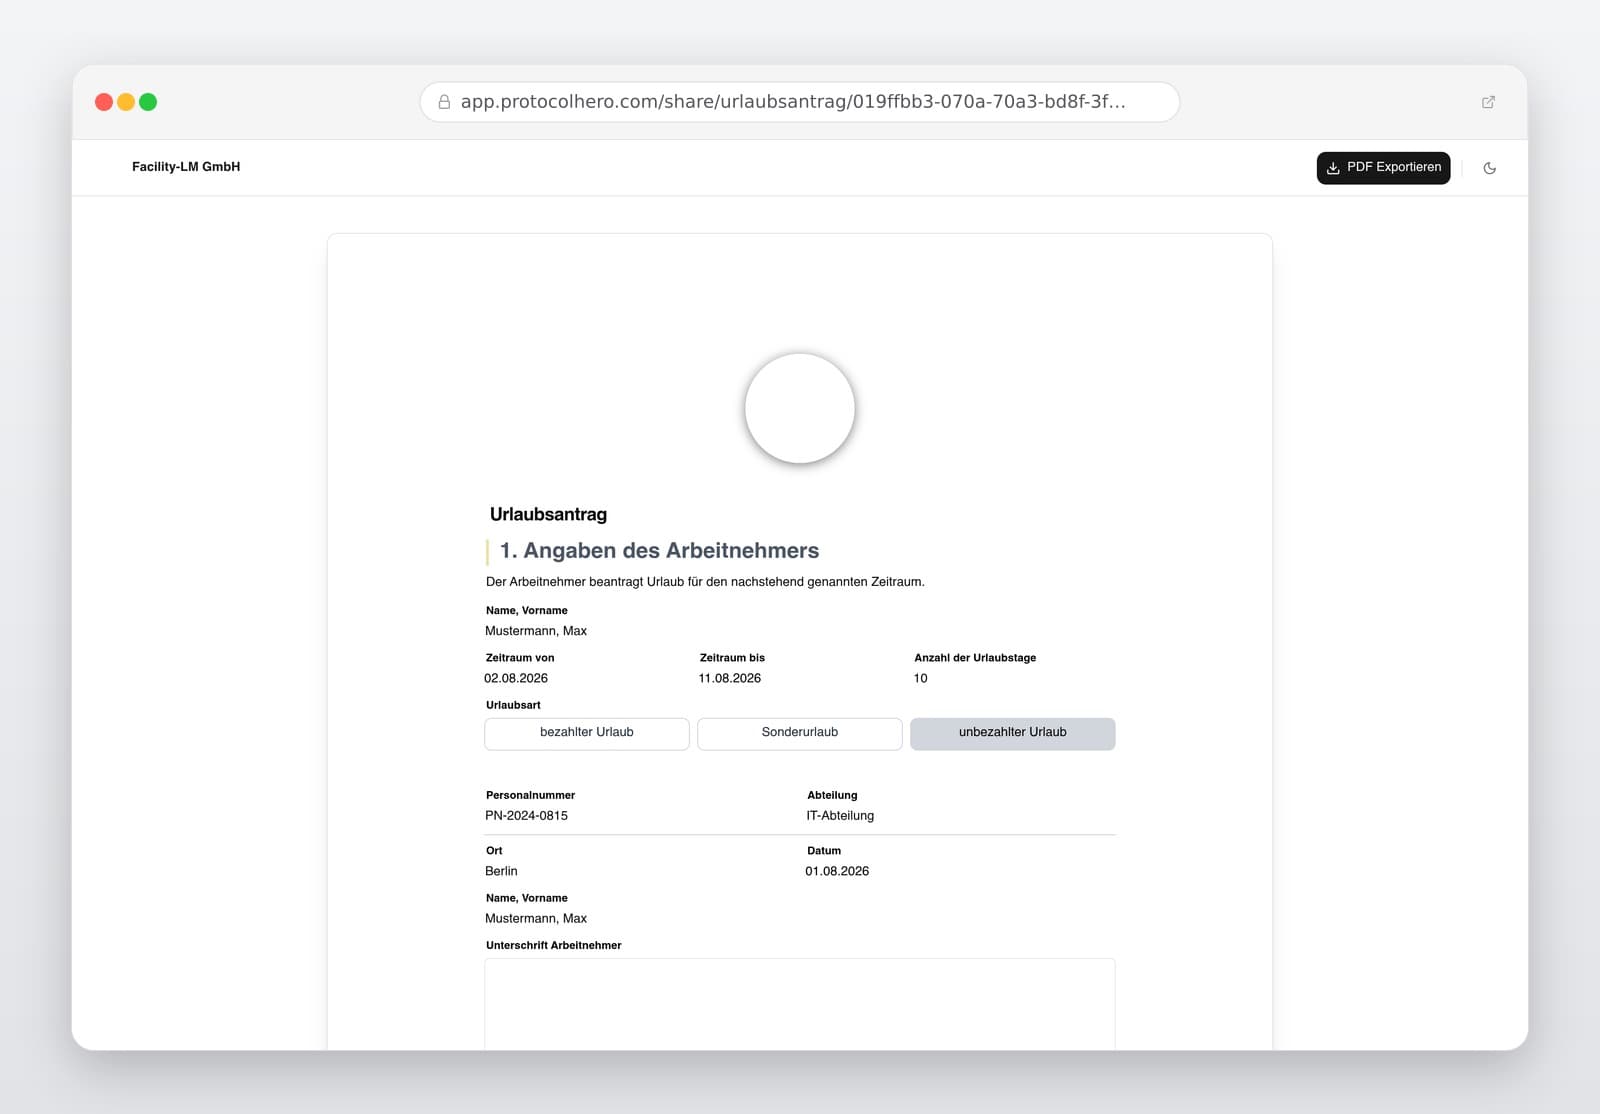
Task: Select the bezahlter Urlaub option
Action: pos(587,733)
